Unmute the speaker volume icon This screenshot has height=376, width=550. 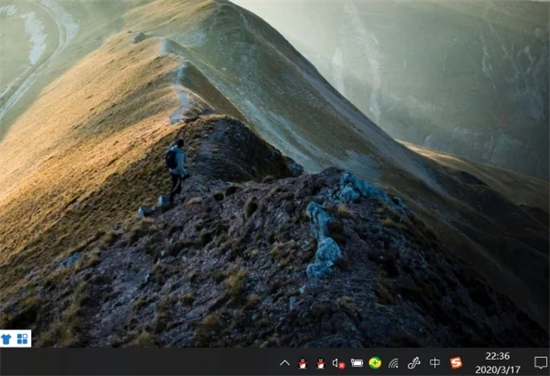pos(338,363)
